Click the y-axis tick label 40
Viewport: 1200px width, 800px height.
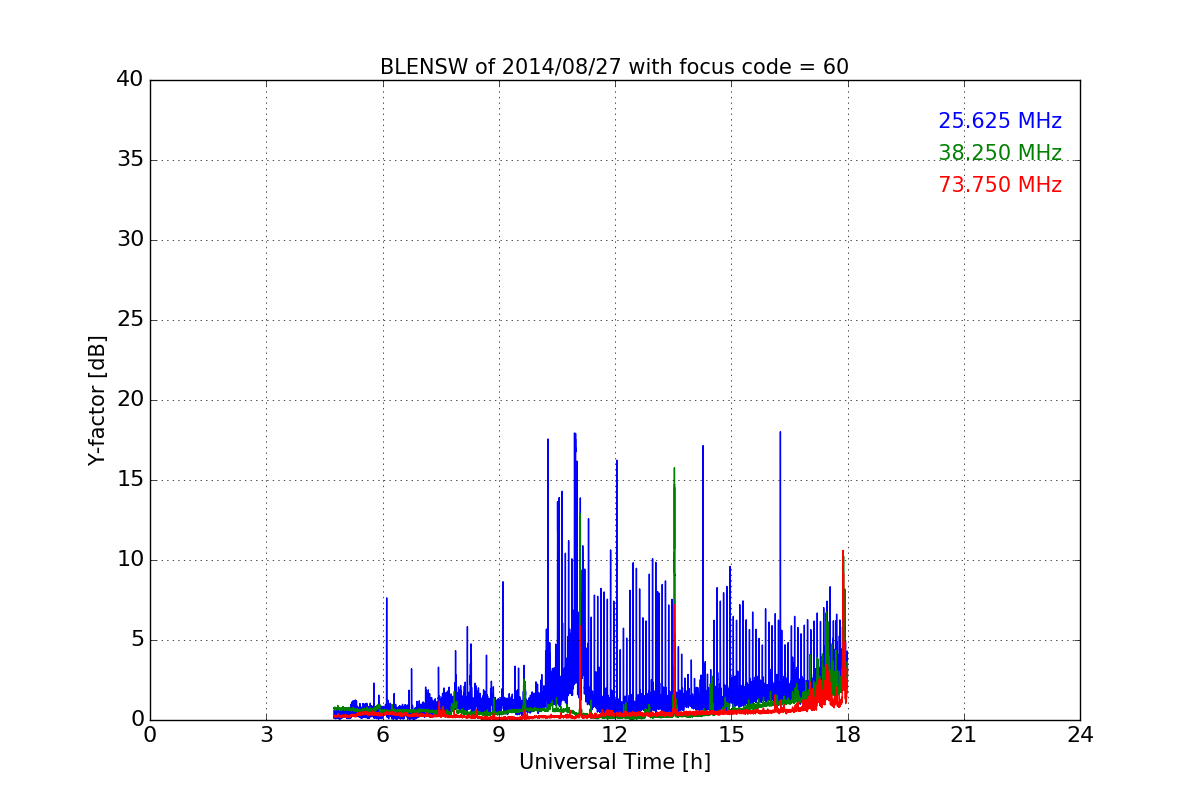(130, 80)
